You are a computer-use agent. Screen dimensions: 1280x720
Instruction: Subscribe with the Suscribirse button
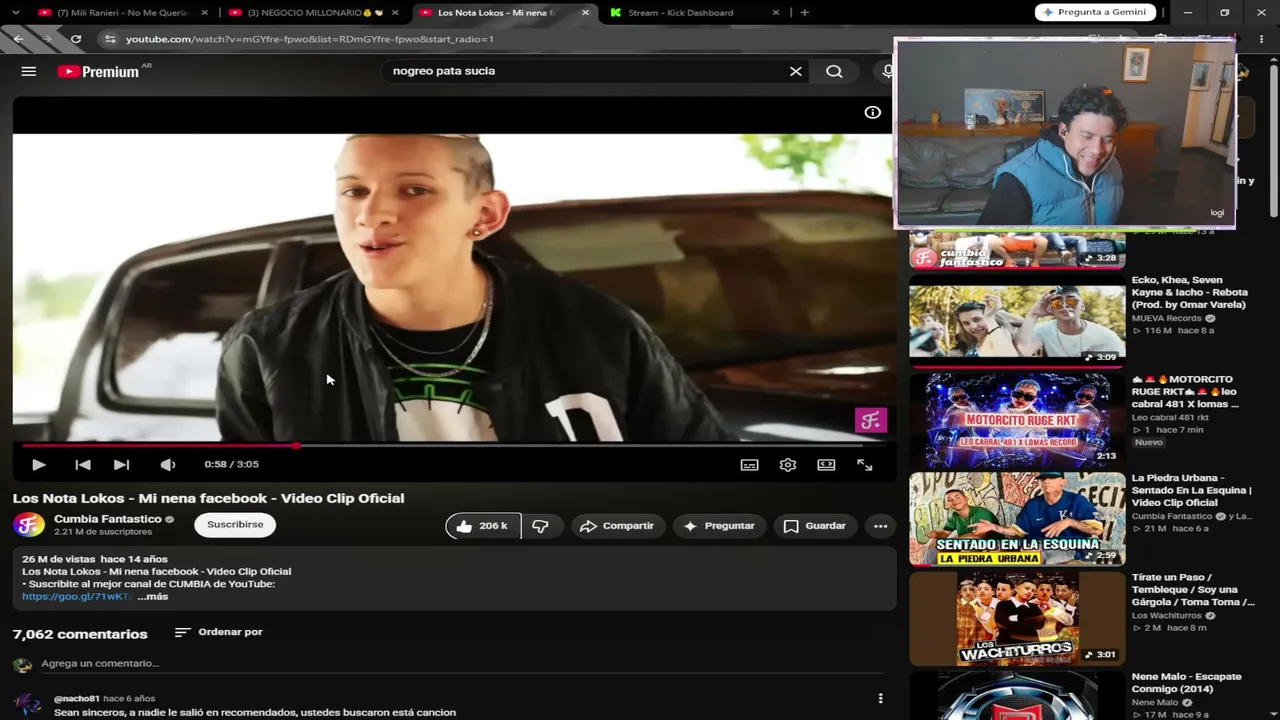235,525
